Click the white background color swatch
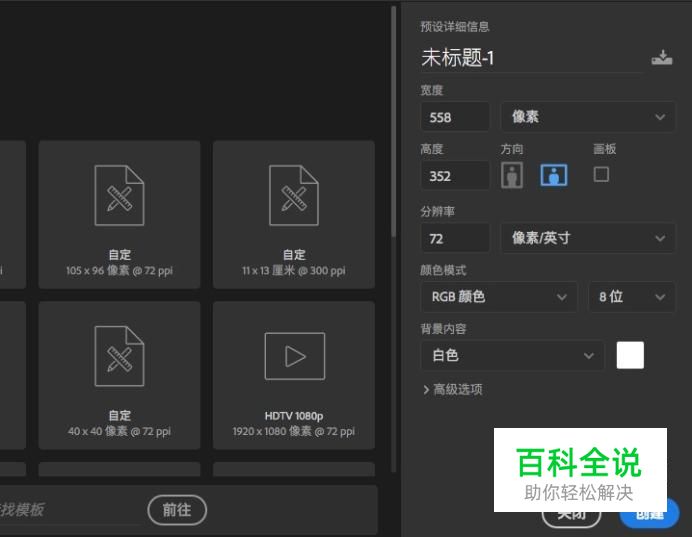This screenshot has height=537, width=692. point(630,355)
